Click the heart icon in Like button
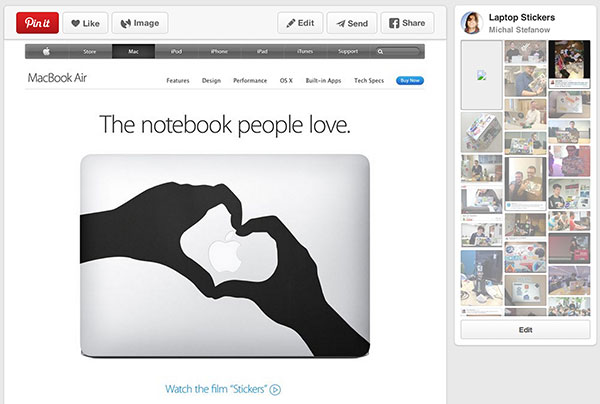This screenshot has height=404, width=600. (76, 23)
